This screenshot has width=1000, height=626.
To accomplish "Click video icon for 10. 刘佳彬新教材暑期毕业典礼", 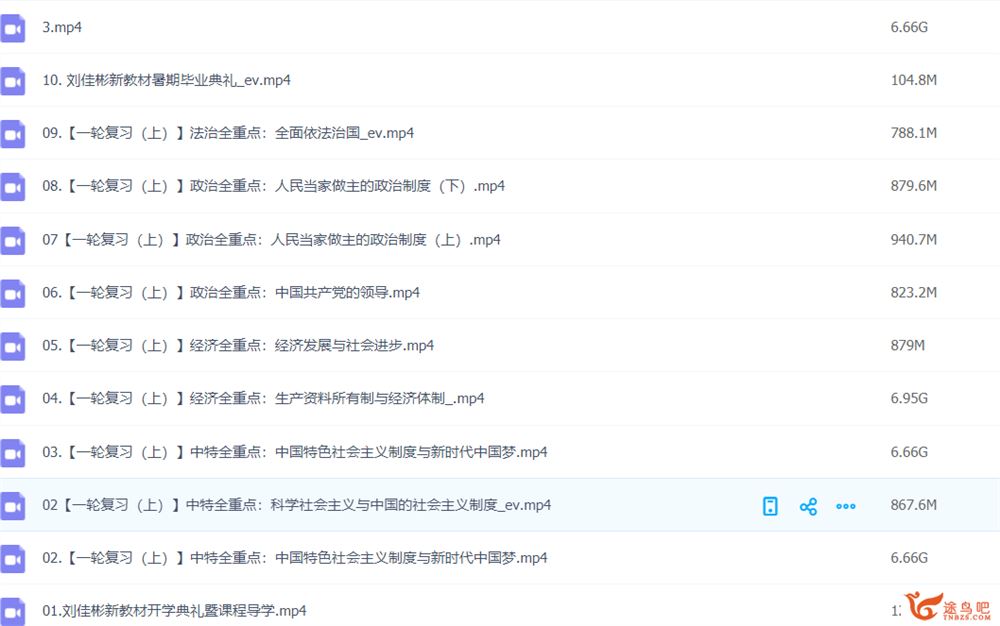I will pos(12,82).
